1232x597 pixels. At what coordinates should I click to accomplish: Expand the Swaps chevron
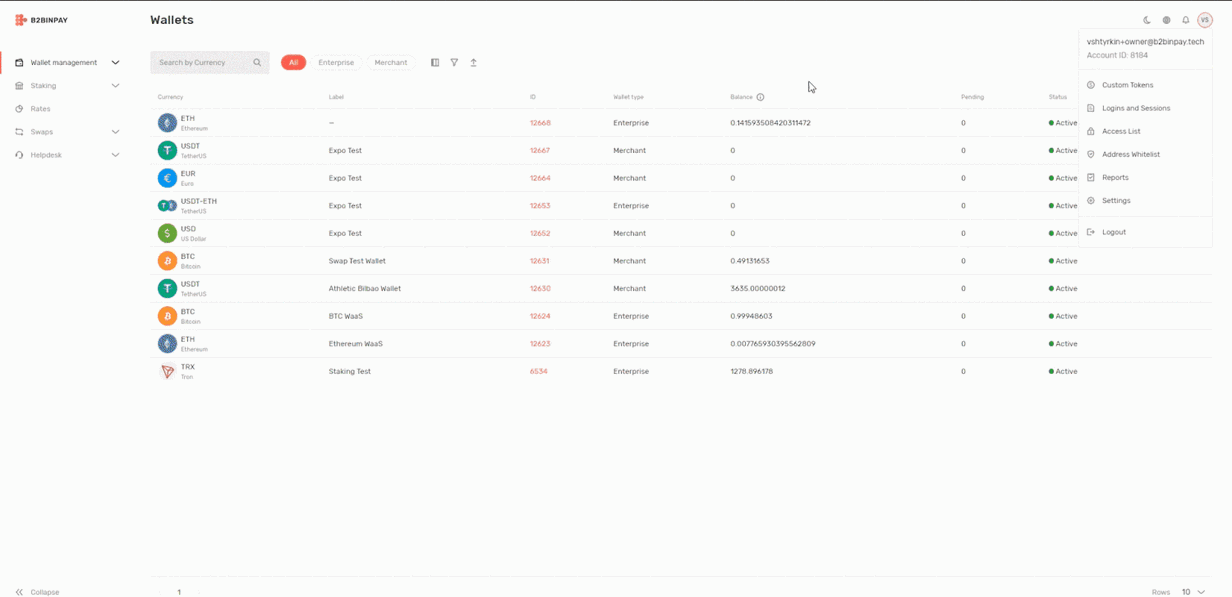click(x=115, y=131)
